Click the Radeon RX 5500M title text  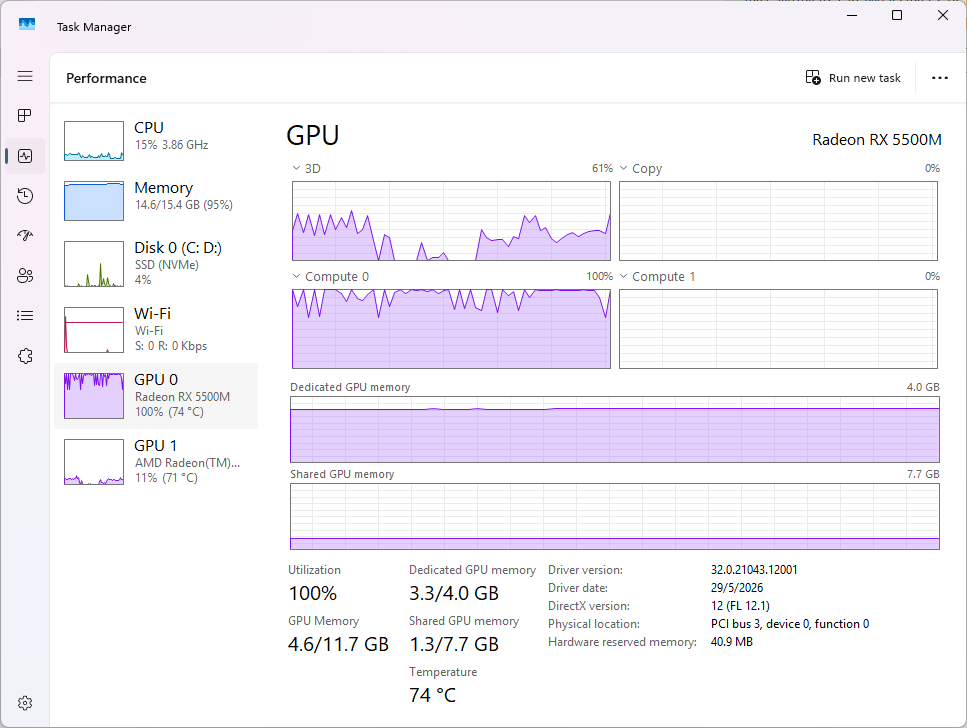pyautogui.click(x=876, y=140)
